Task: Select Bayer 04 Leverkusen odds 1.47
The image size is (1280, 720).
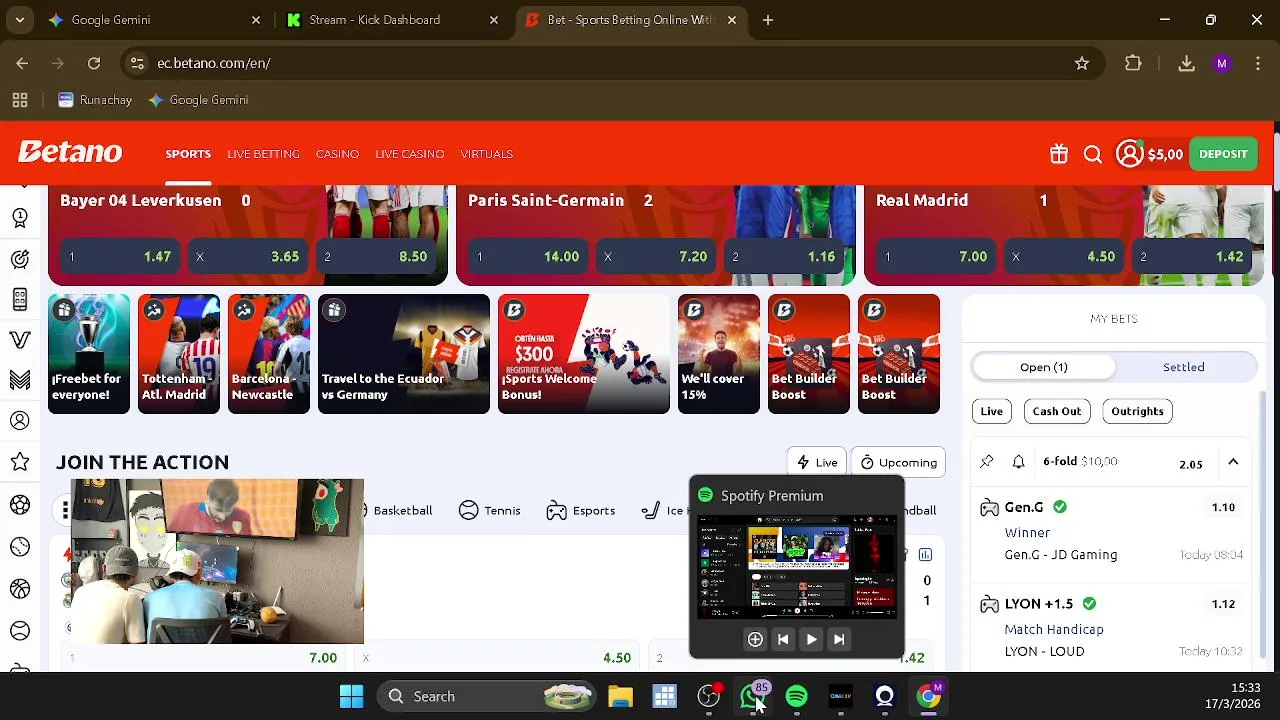Action: coord(120,256)
